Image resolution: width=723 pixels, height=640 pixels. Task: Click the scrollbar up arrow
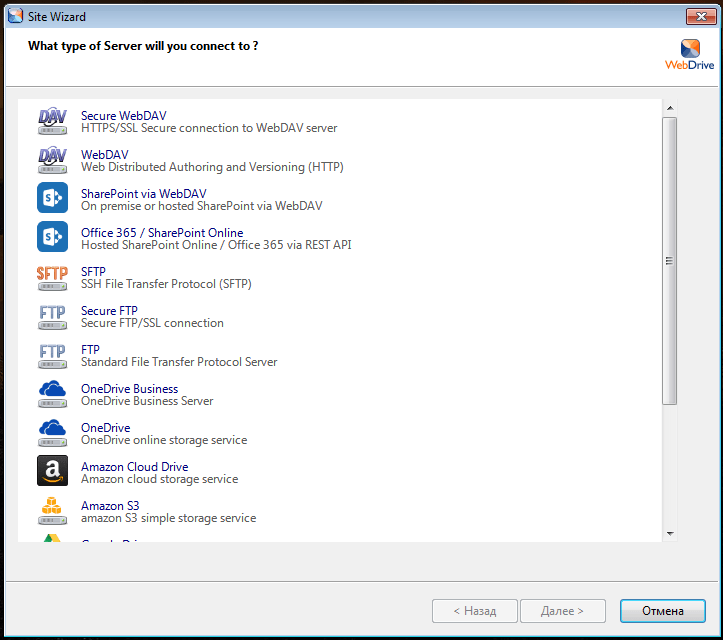coord(670,108)
